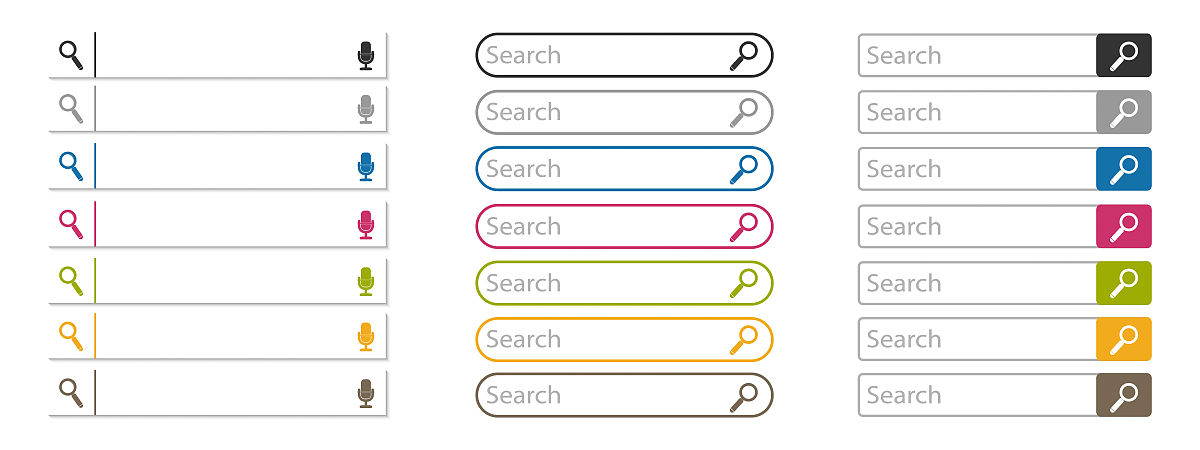Focus Search field beside brown square button

pyautogui.click(x=978, y=395)
